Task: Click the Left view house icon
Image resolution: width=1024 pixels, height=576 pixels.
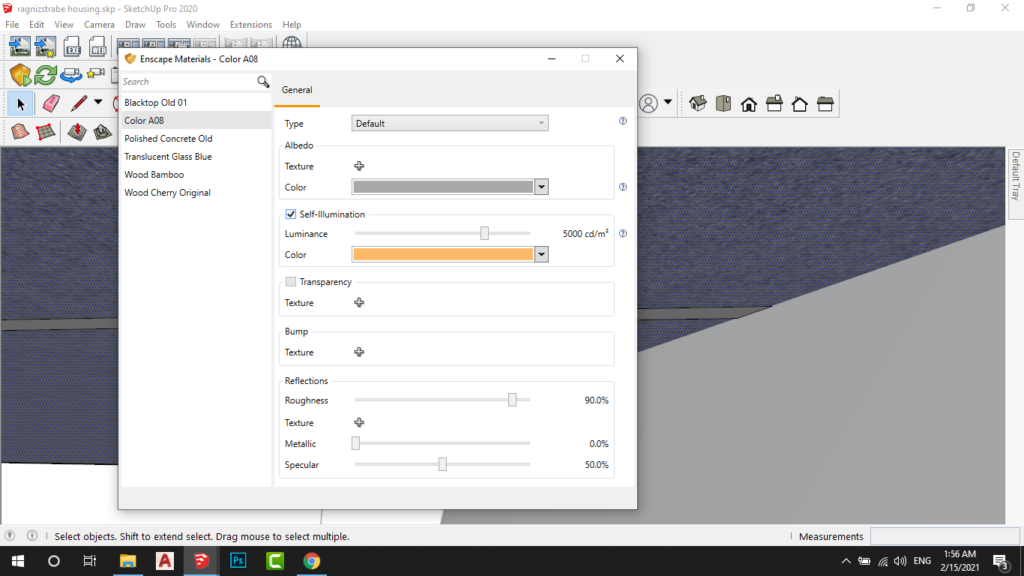Action: tap(825, 103)
